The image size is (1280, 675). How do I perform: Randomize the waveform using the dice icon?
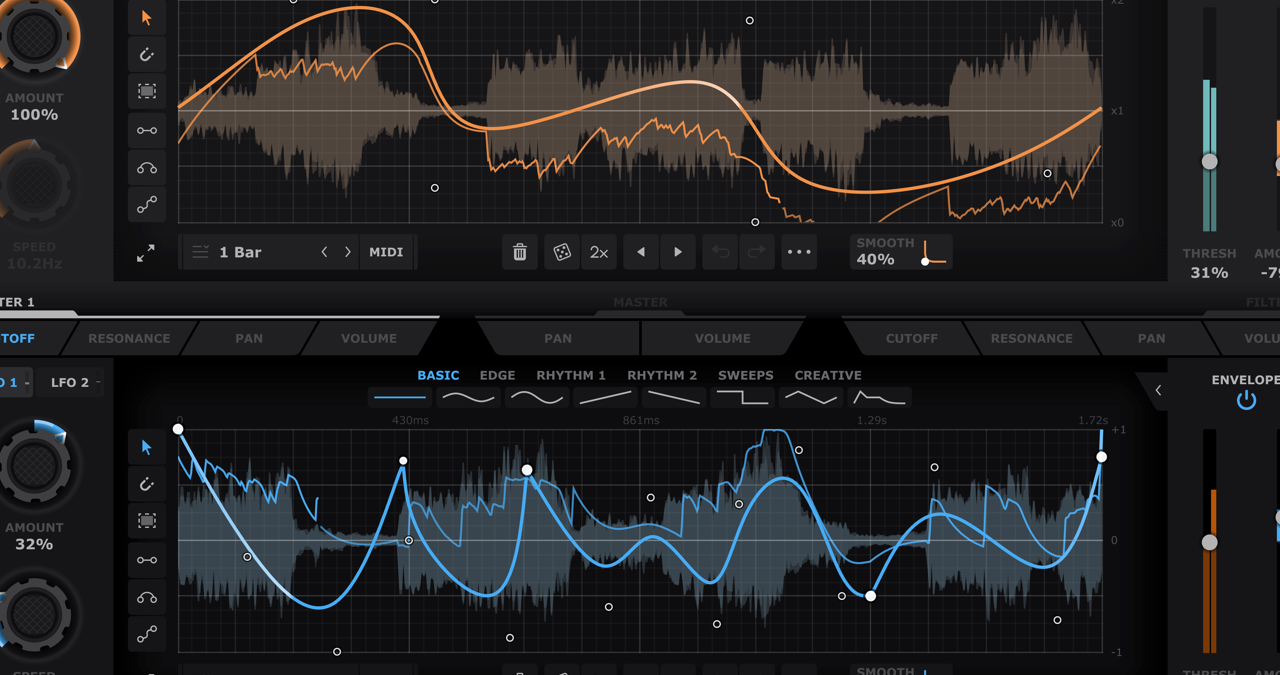(562, 252)
